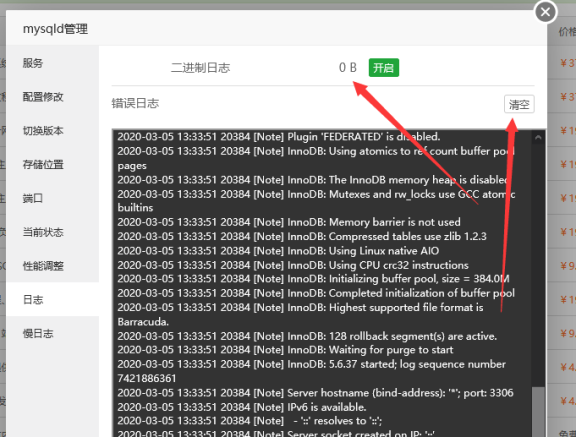Click the log scrollbar up arrow
Viewport: 576px width, 437px height.
coord(538,137)
